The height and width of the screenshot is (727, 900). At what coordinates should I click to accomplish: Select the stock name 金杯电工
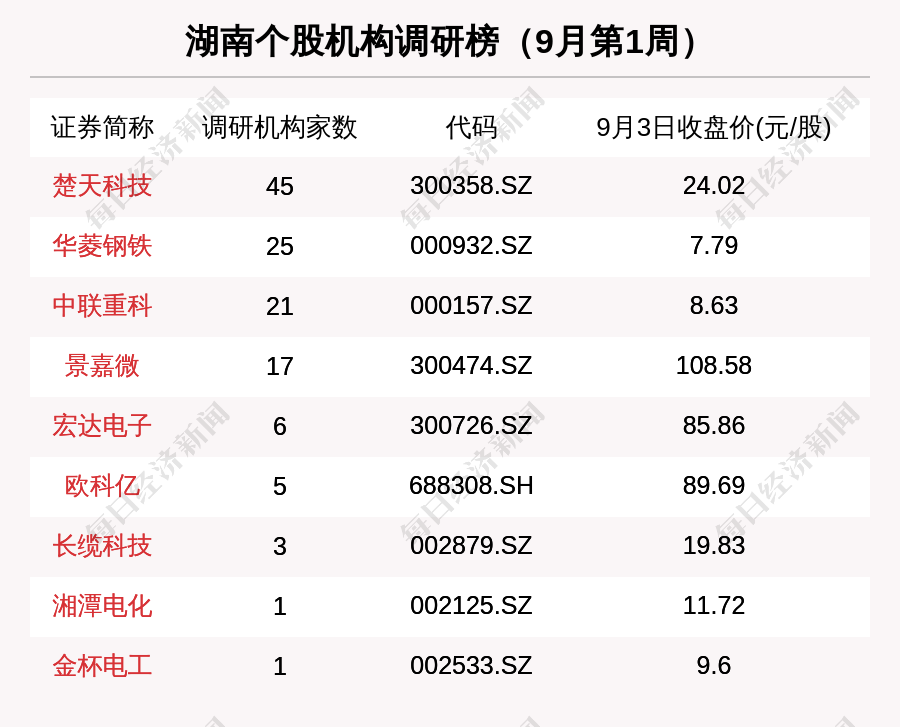[102, 666]
